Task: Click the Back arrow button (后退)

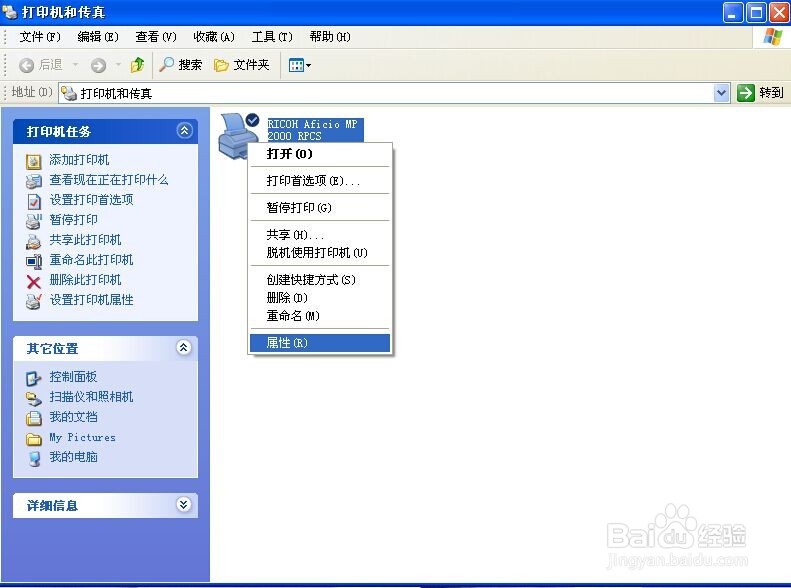Action: (26, 65)
